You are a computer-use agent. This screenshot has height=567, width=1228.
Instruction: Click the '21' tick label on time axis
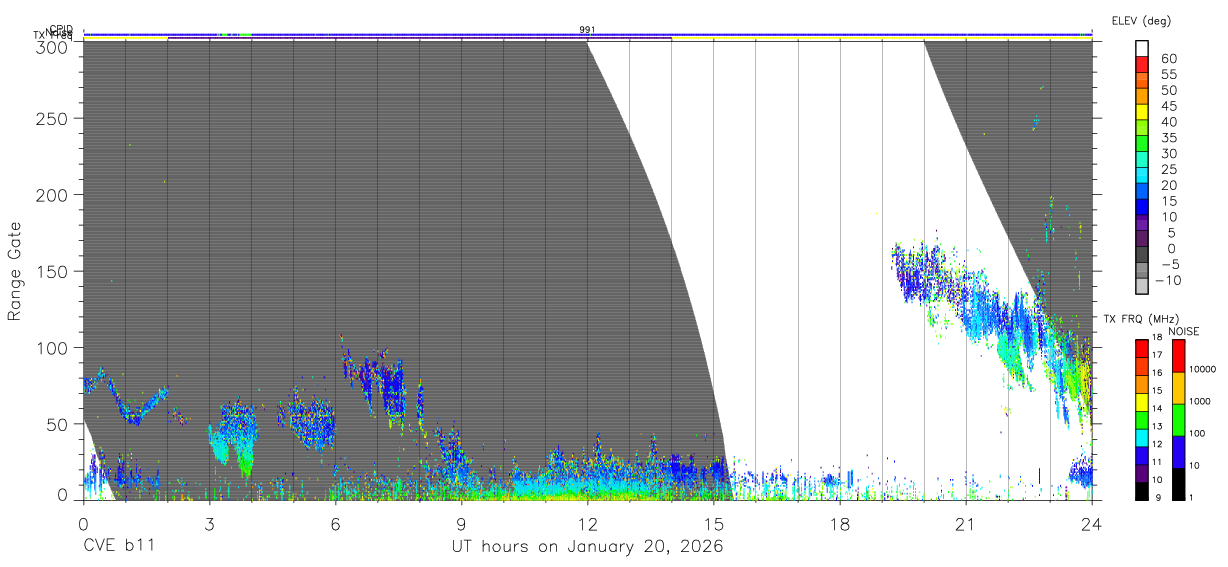click(x=965, y=523)
